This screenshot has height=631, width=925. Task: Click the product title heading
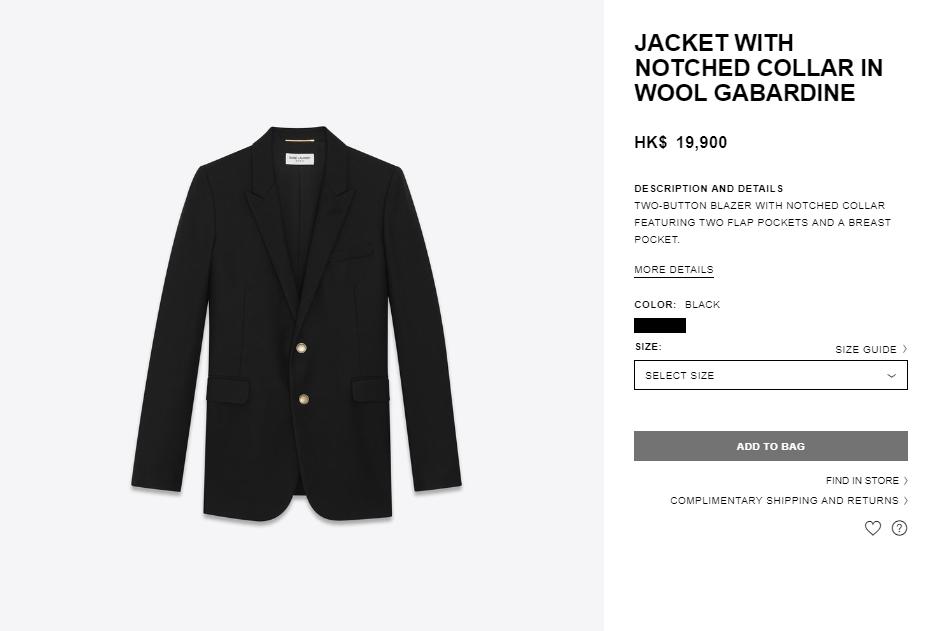tap(758, 68)
